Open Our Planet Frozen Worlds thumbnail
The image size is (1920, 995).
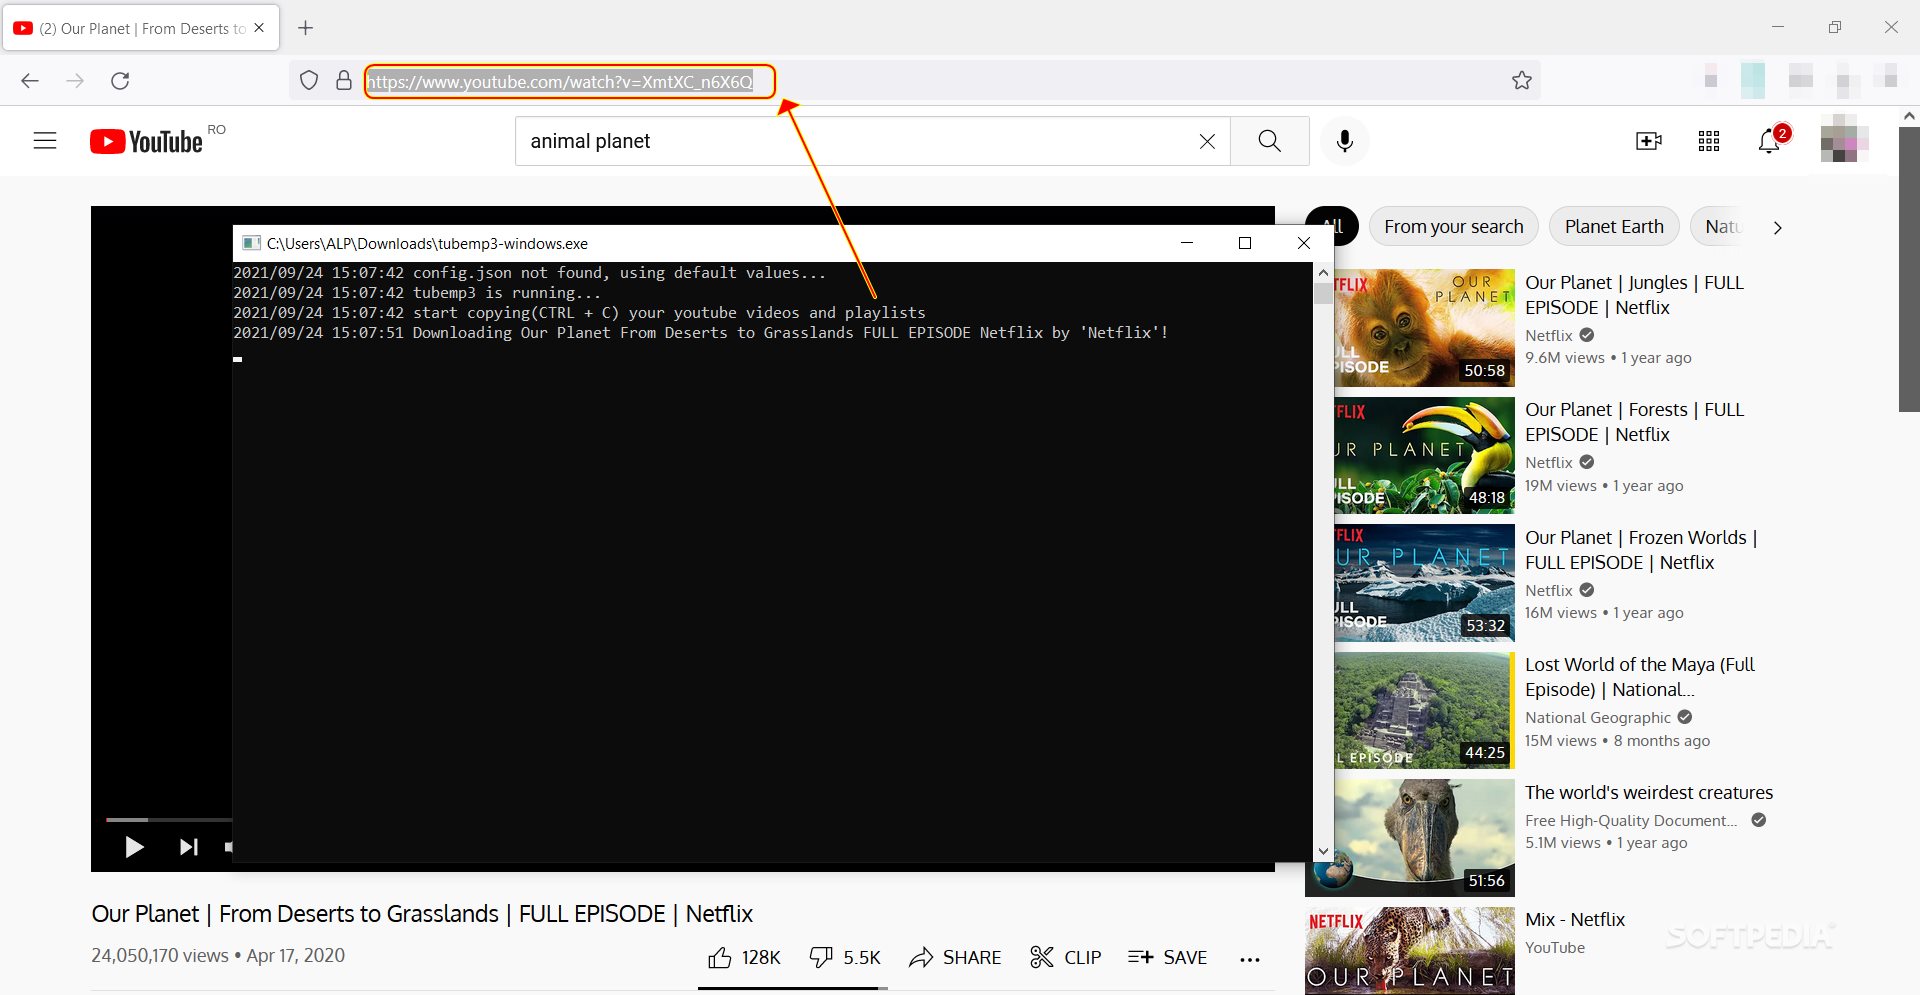pos(1425,583)
